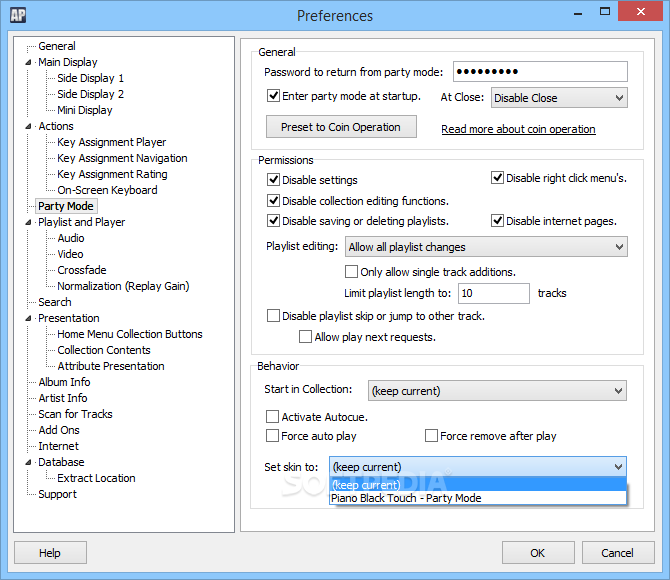The height and width of the screenshot is (580, 670).
Task: Uncheck Disable settings checkbox
Action: click(273, 180)
